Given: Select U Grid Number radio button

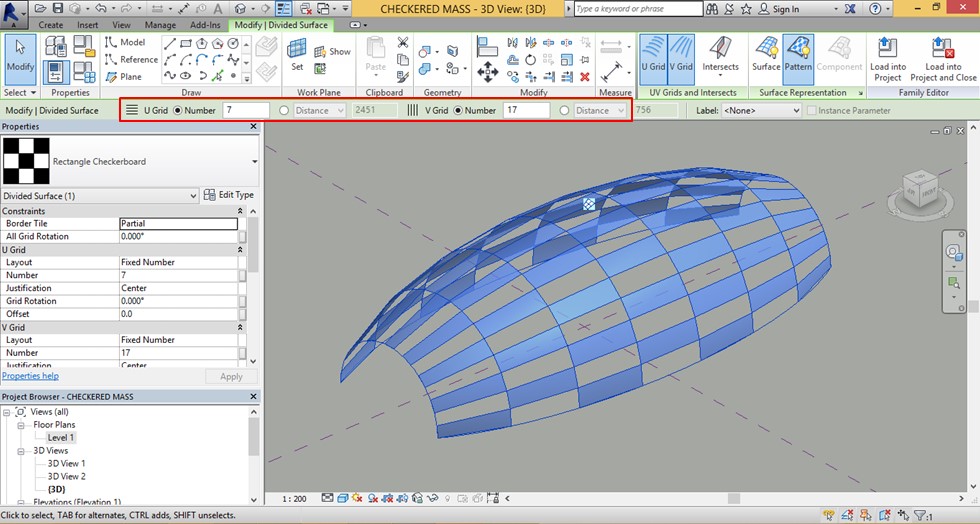Looking at the screenshot, I should (178, 111).
